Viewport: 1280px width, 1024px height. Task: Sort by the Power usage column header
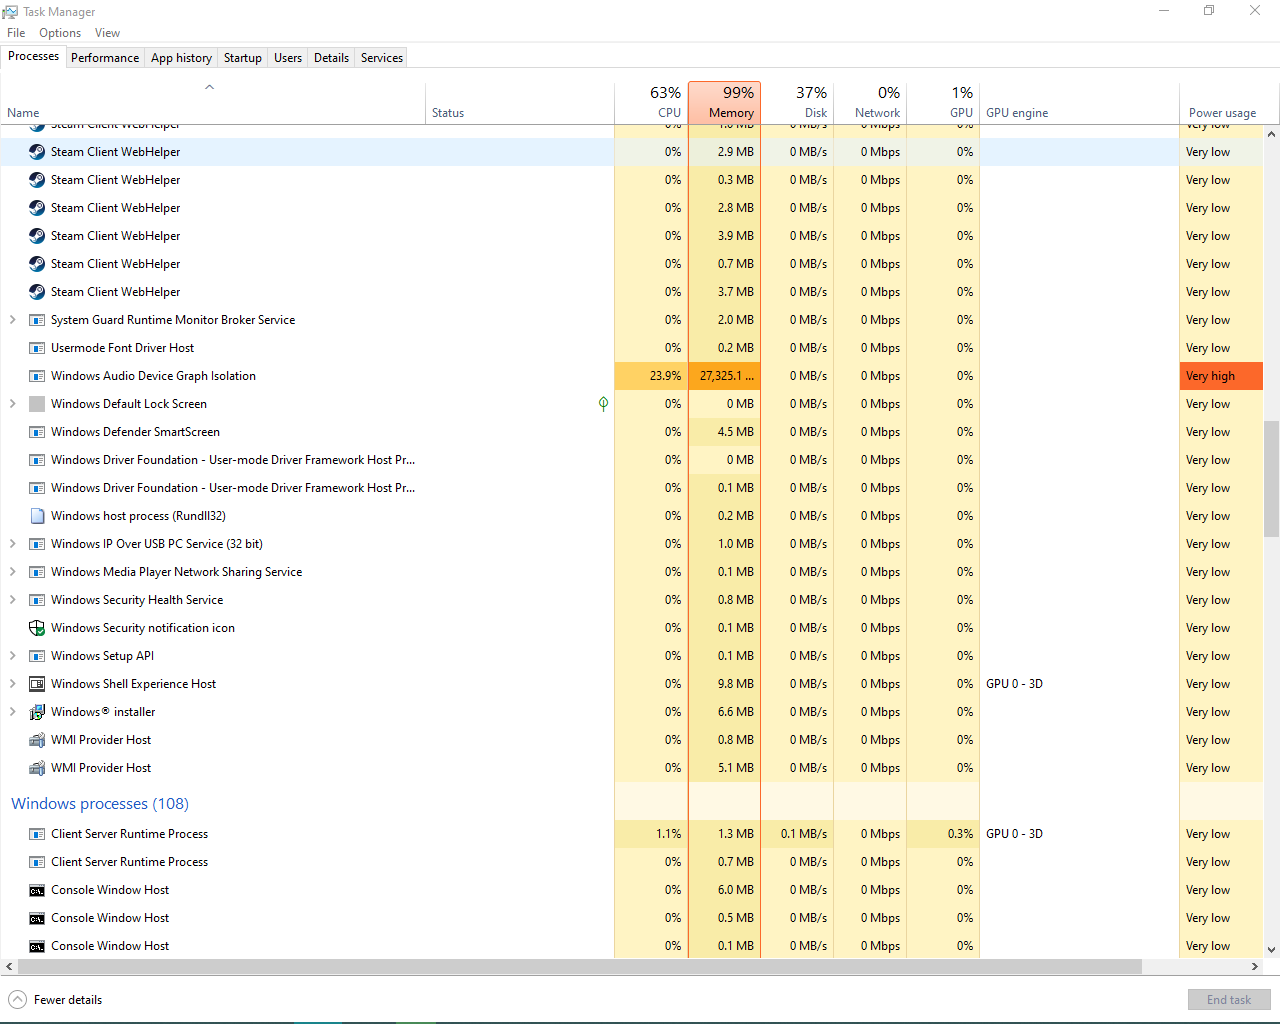pyautogui.click(x=1222, y=102)
